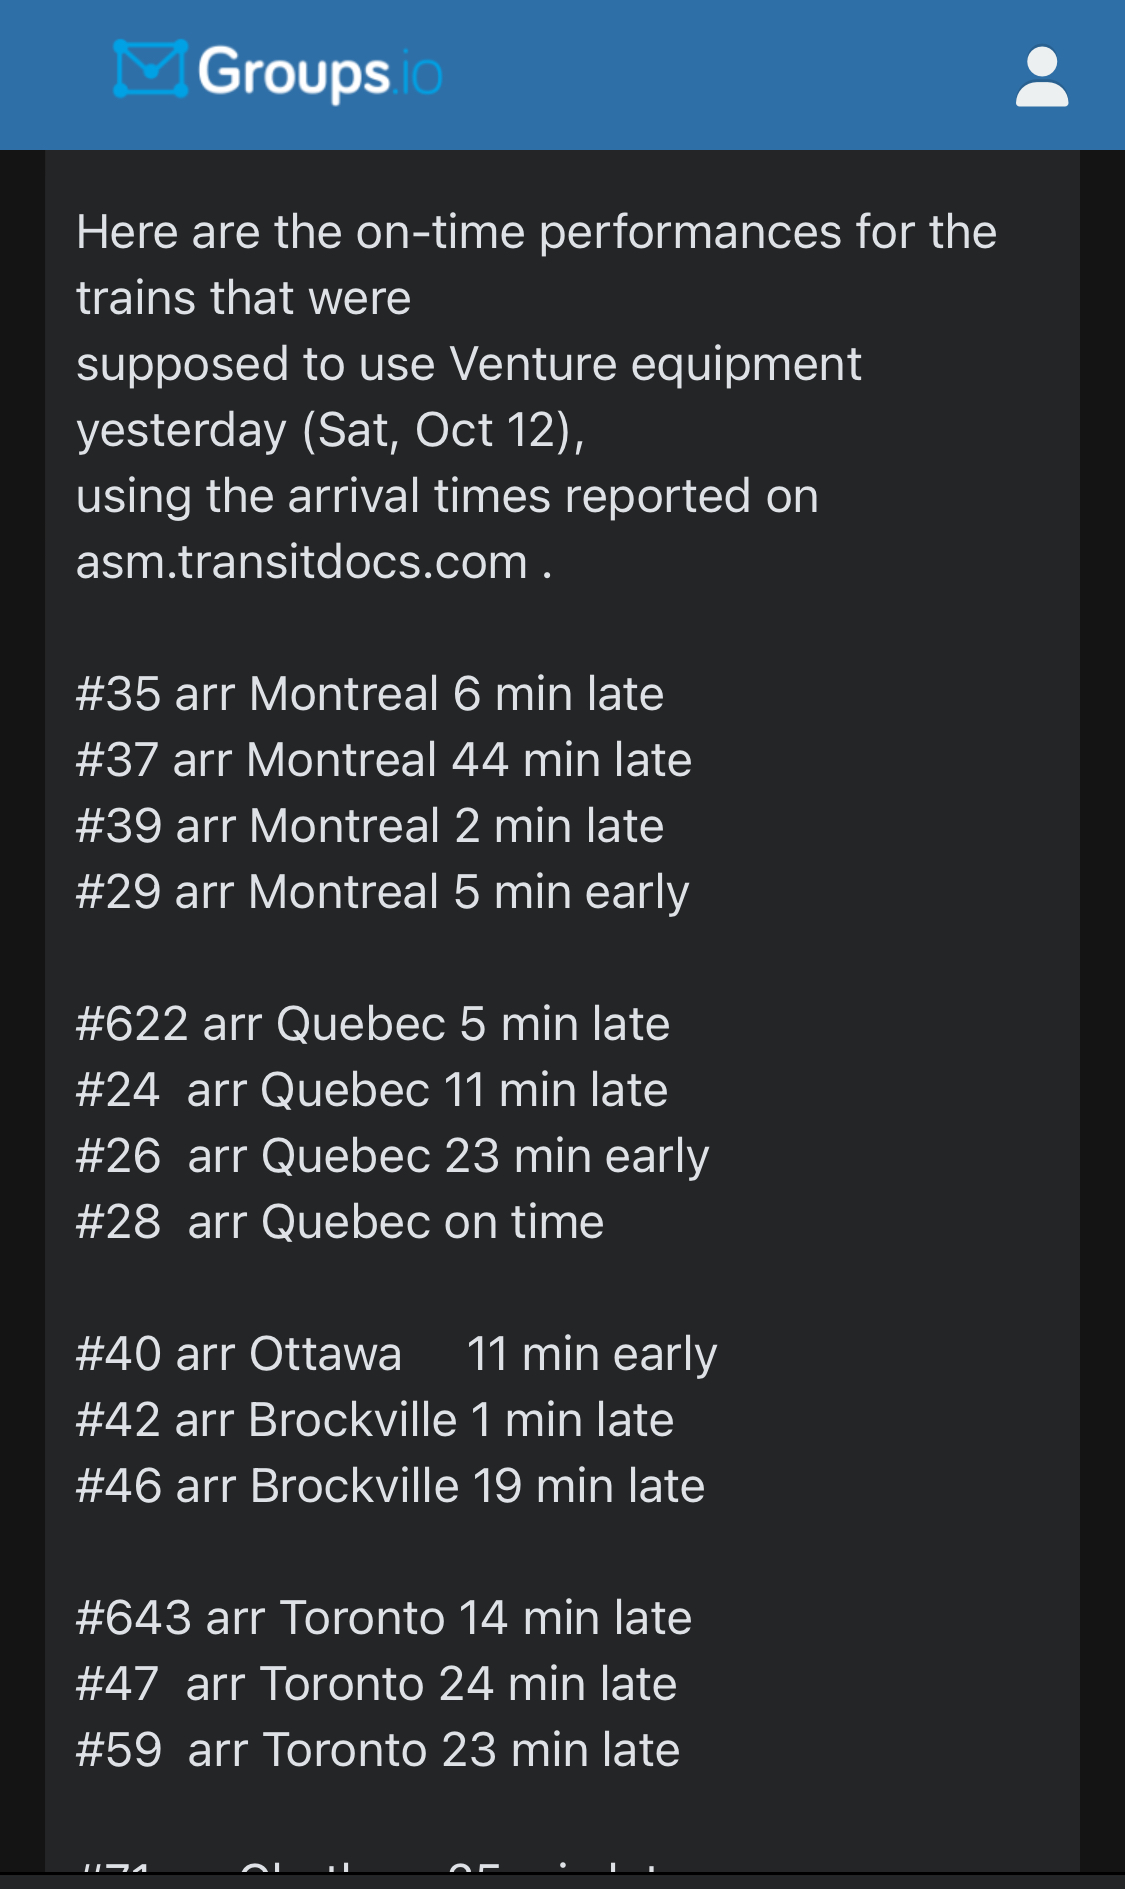
Task: Click the '#24 arr Quebec 11 min late' line
Action: click(x=371, y=1090)
